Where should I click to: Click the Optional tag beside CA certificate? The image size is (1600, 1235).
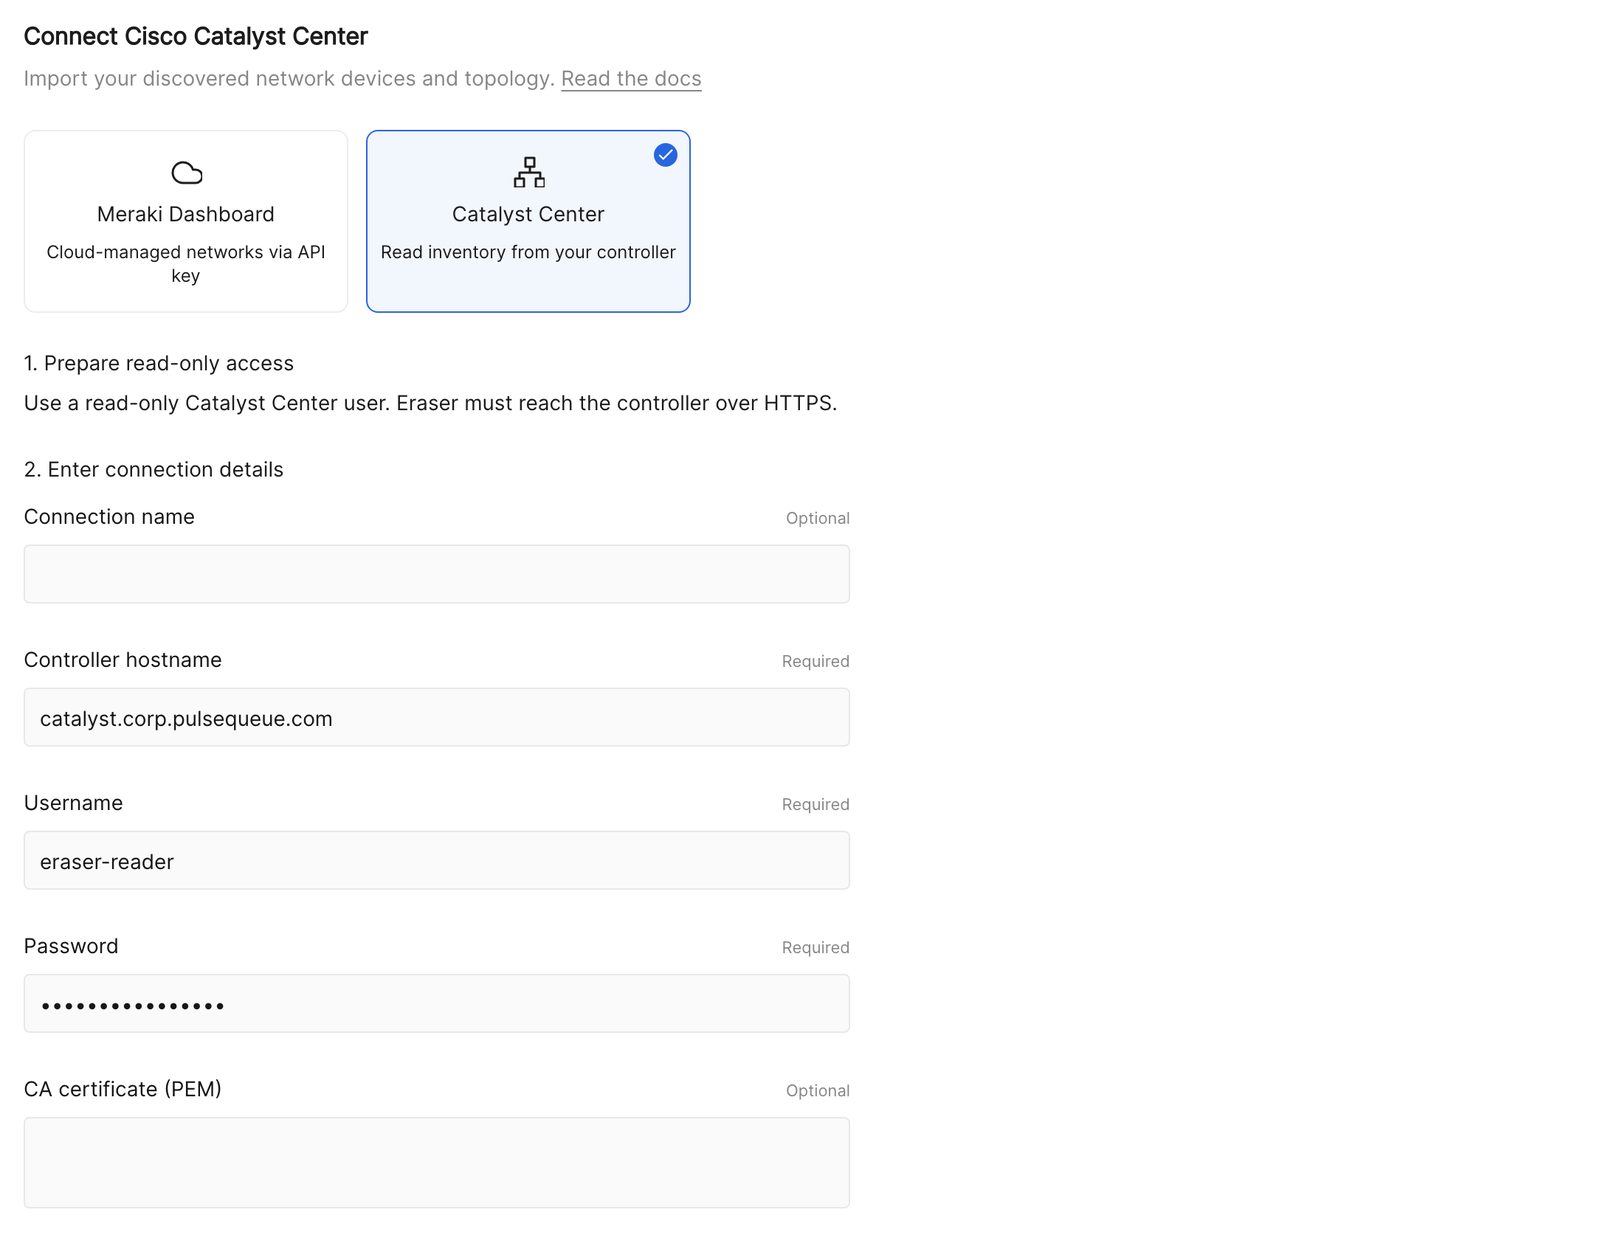(817, 1090)
